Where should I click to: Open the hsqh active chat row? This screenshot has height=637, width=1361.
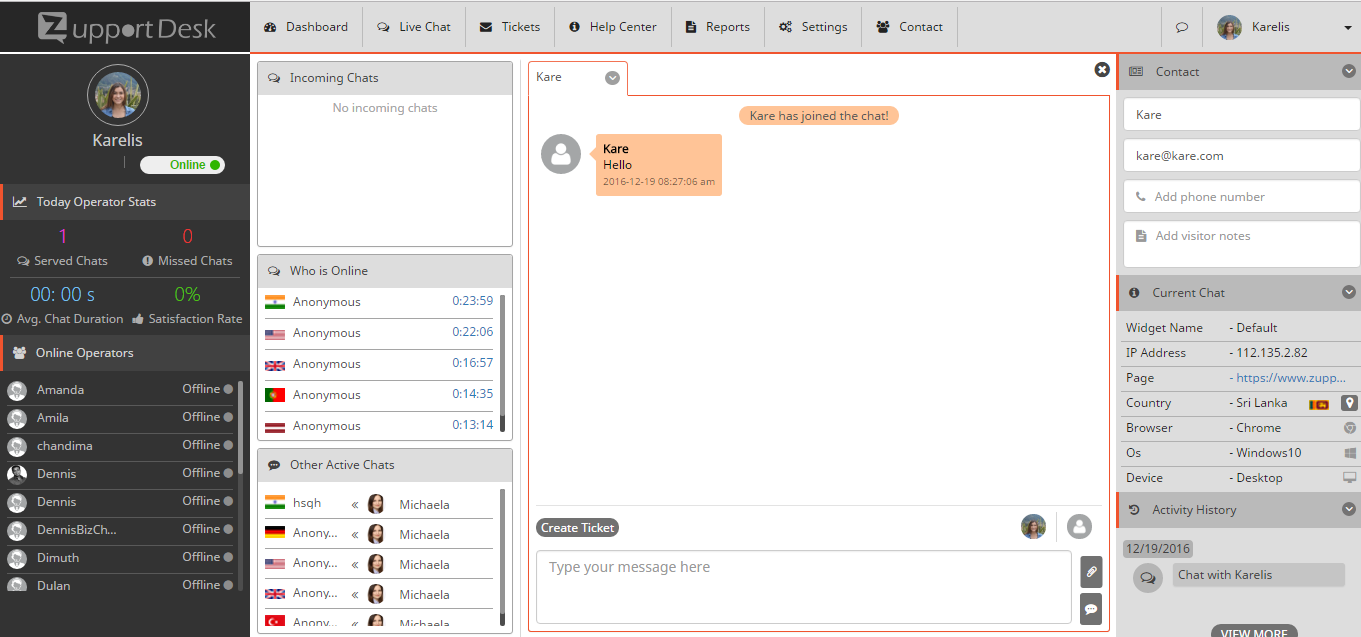pyautogui.click(x=379, y=504)
